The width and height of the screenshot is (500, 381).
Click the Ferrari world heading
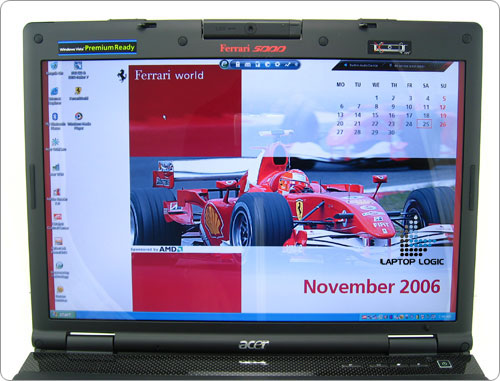(x=169, y=75)
